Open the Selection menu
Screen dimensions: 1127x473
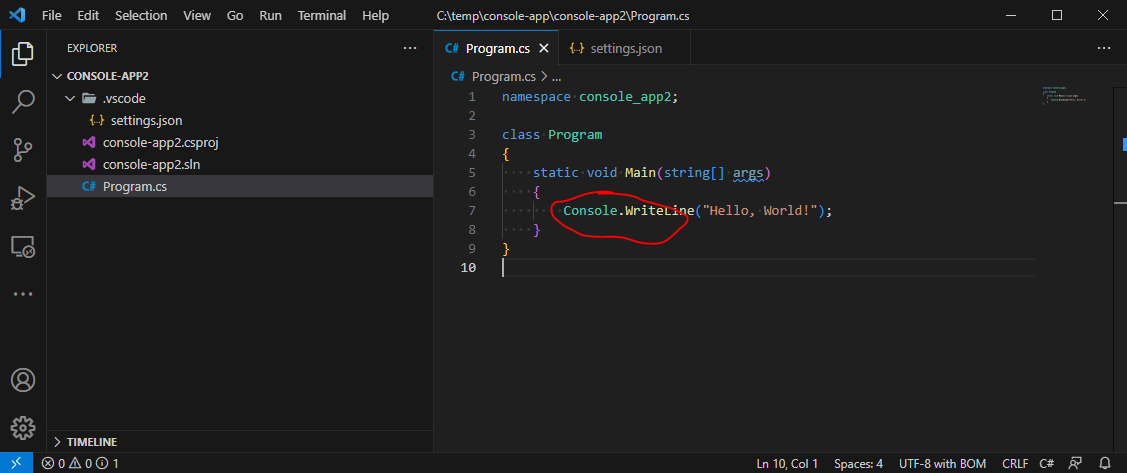point(140,15)
